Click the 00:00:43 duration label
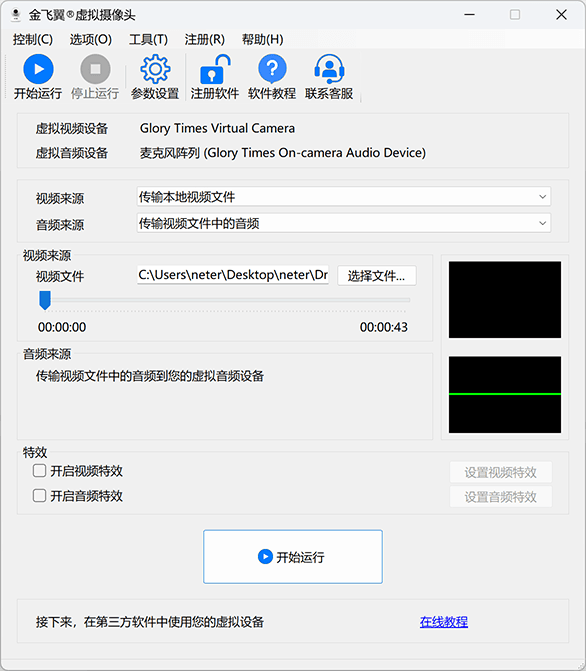586x671 pixels. tap(384, 327)
